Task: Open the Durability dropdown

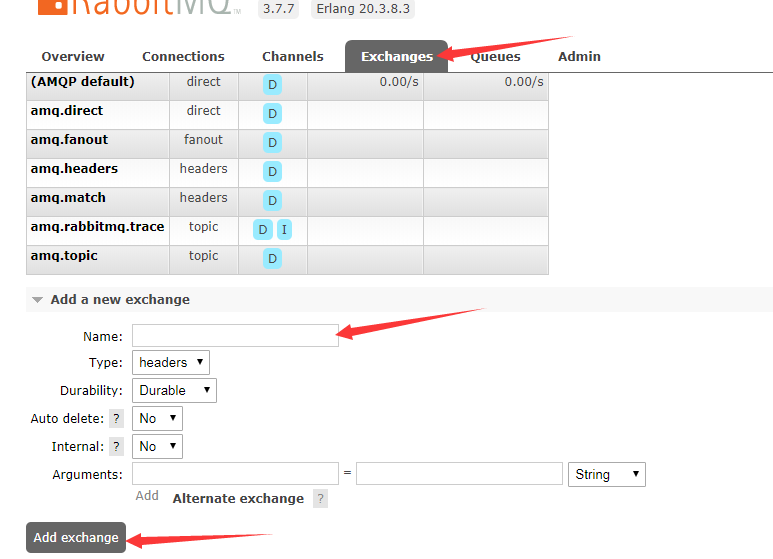Action: pos(174,390)
